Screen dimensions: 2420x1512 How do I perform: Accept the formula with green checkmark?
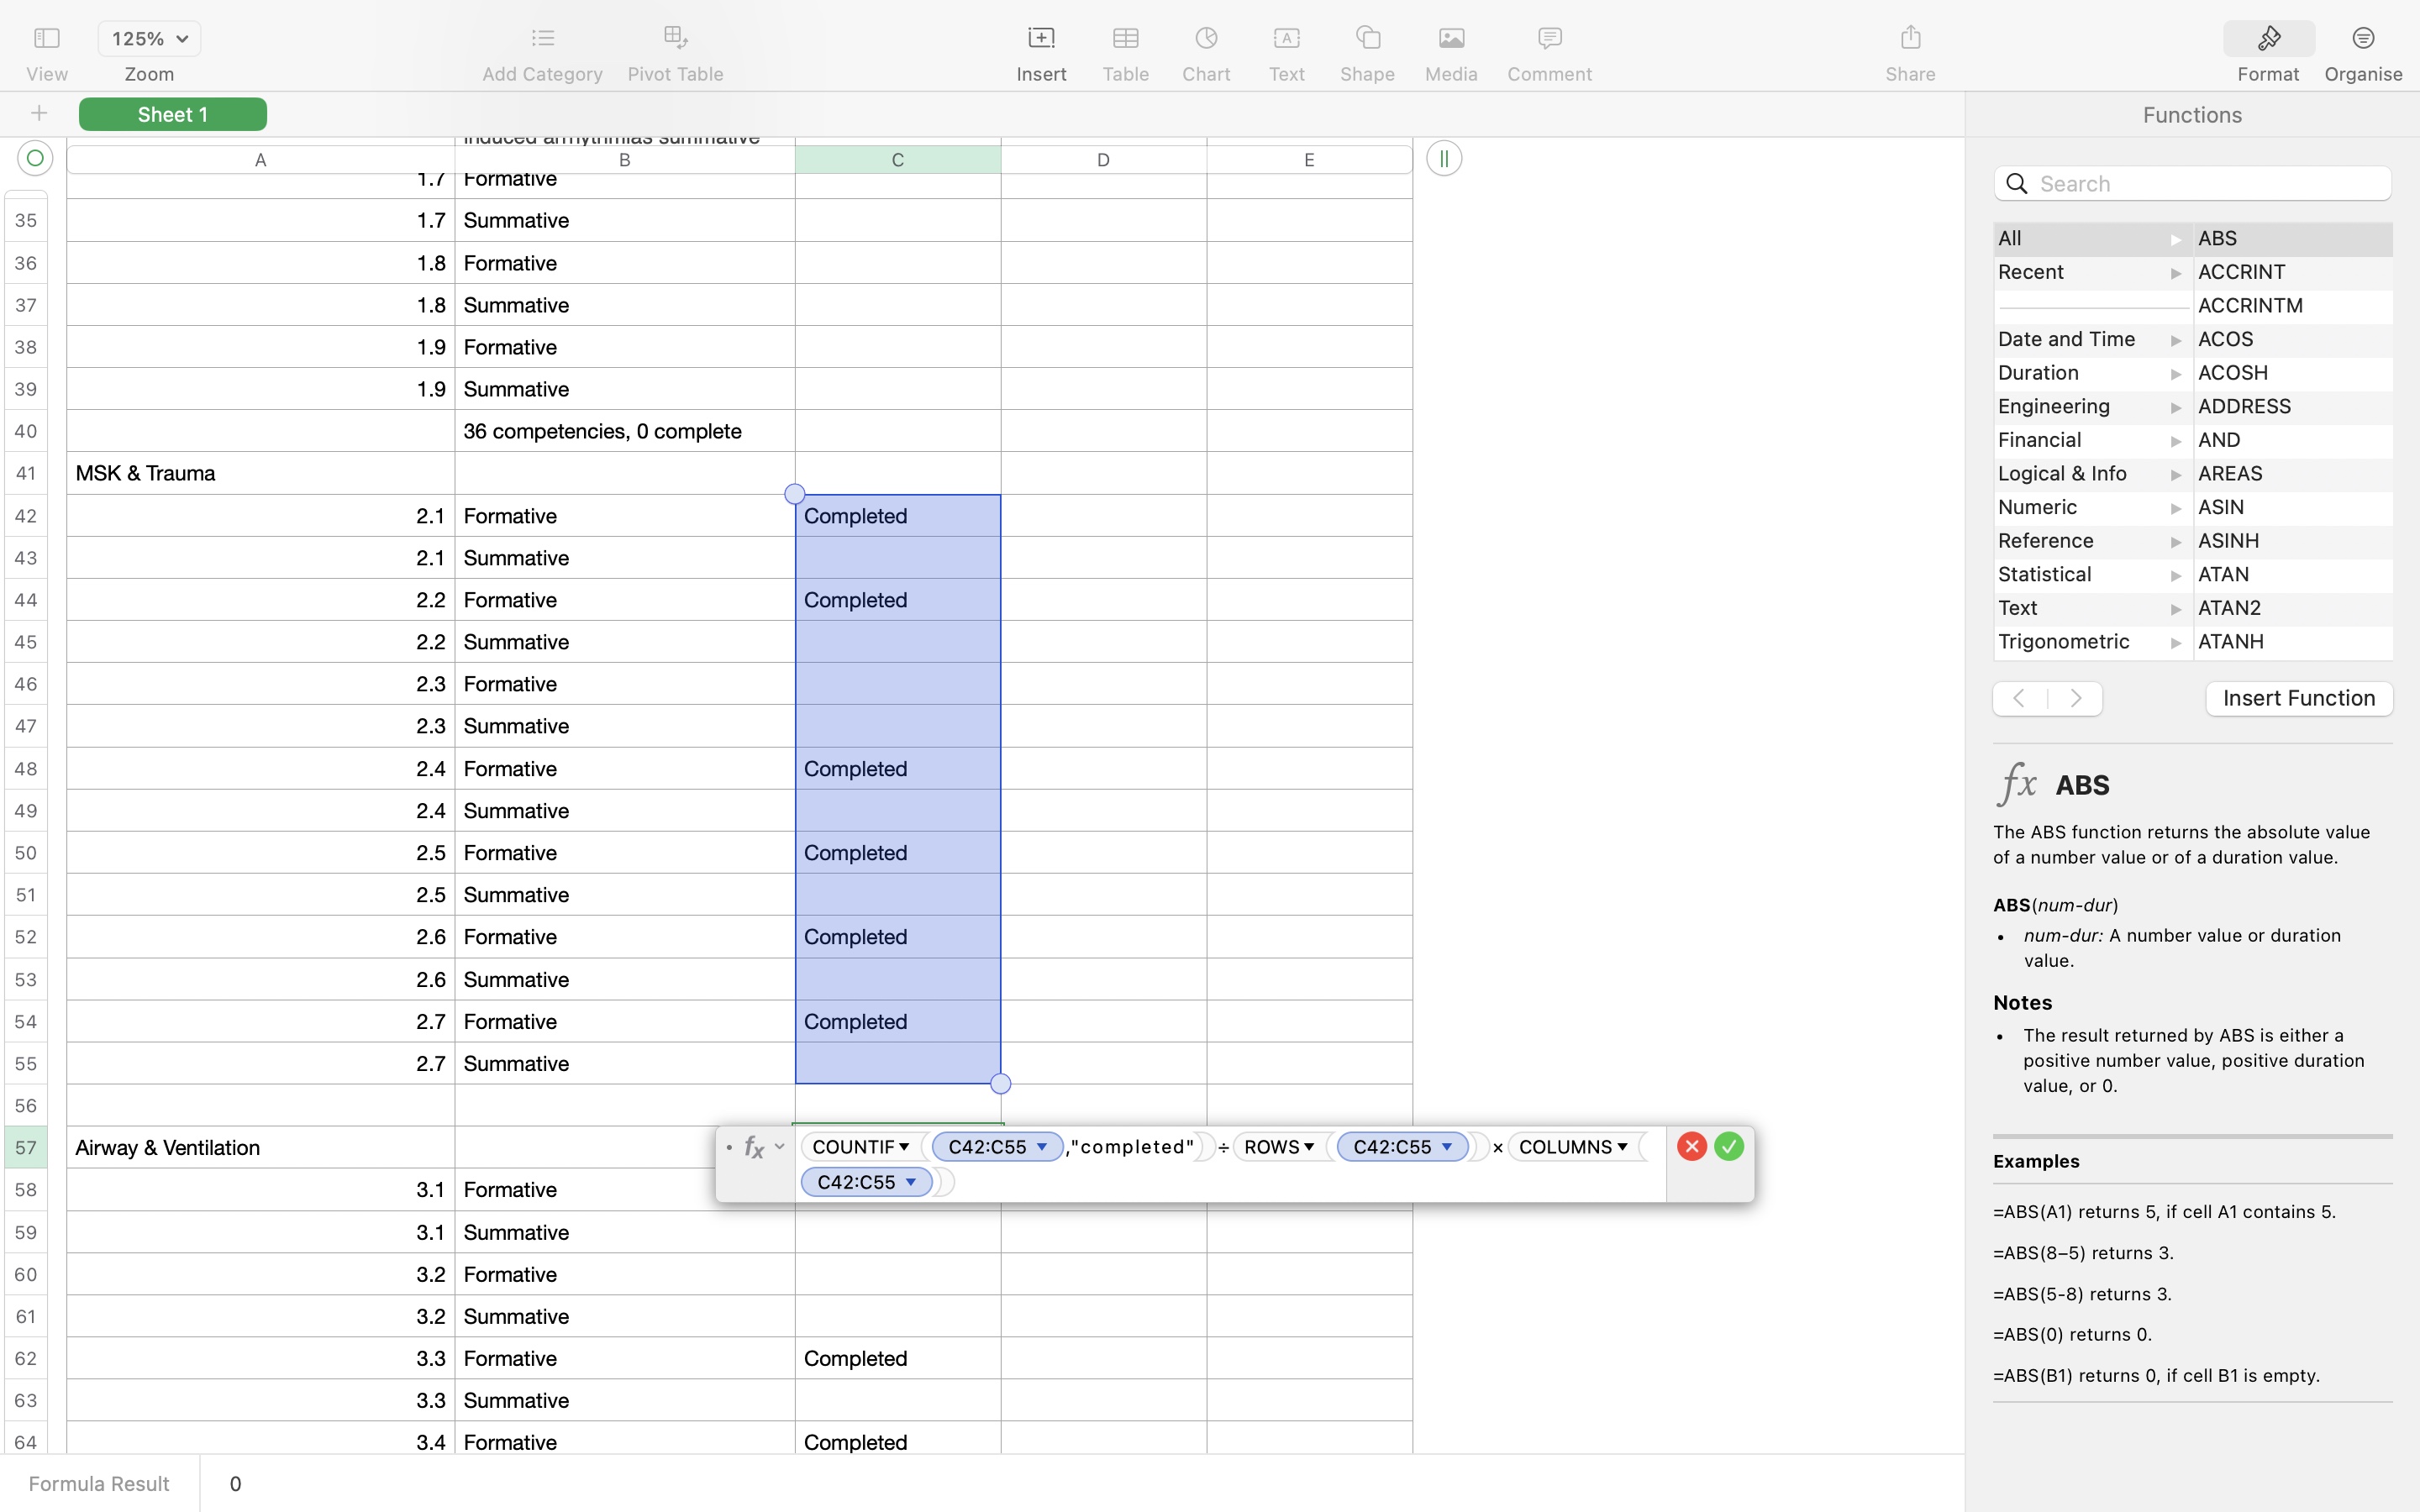[x=1728, y=1146]
